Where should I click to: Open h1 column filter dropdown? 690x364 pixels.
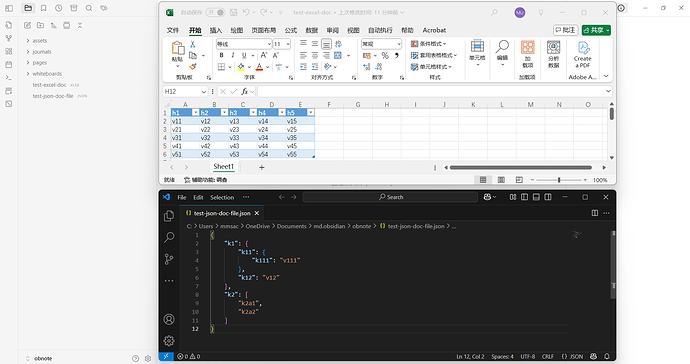click(x=195, y=113)
